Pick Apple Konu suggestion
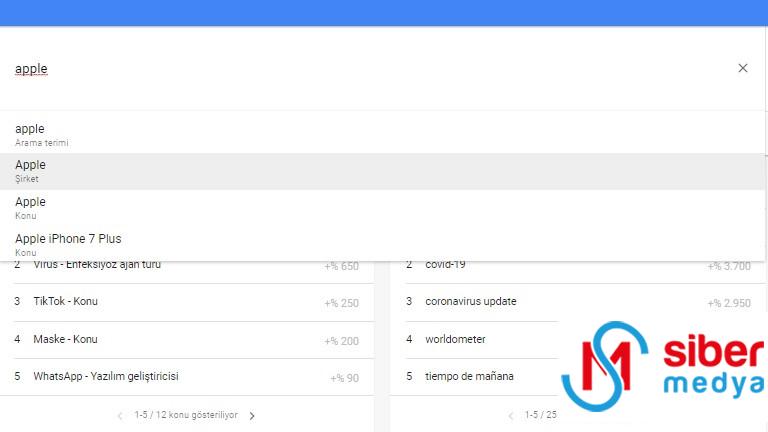Image resolution: width=768 pixels, height=432 pixels. coord(30,207)
